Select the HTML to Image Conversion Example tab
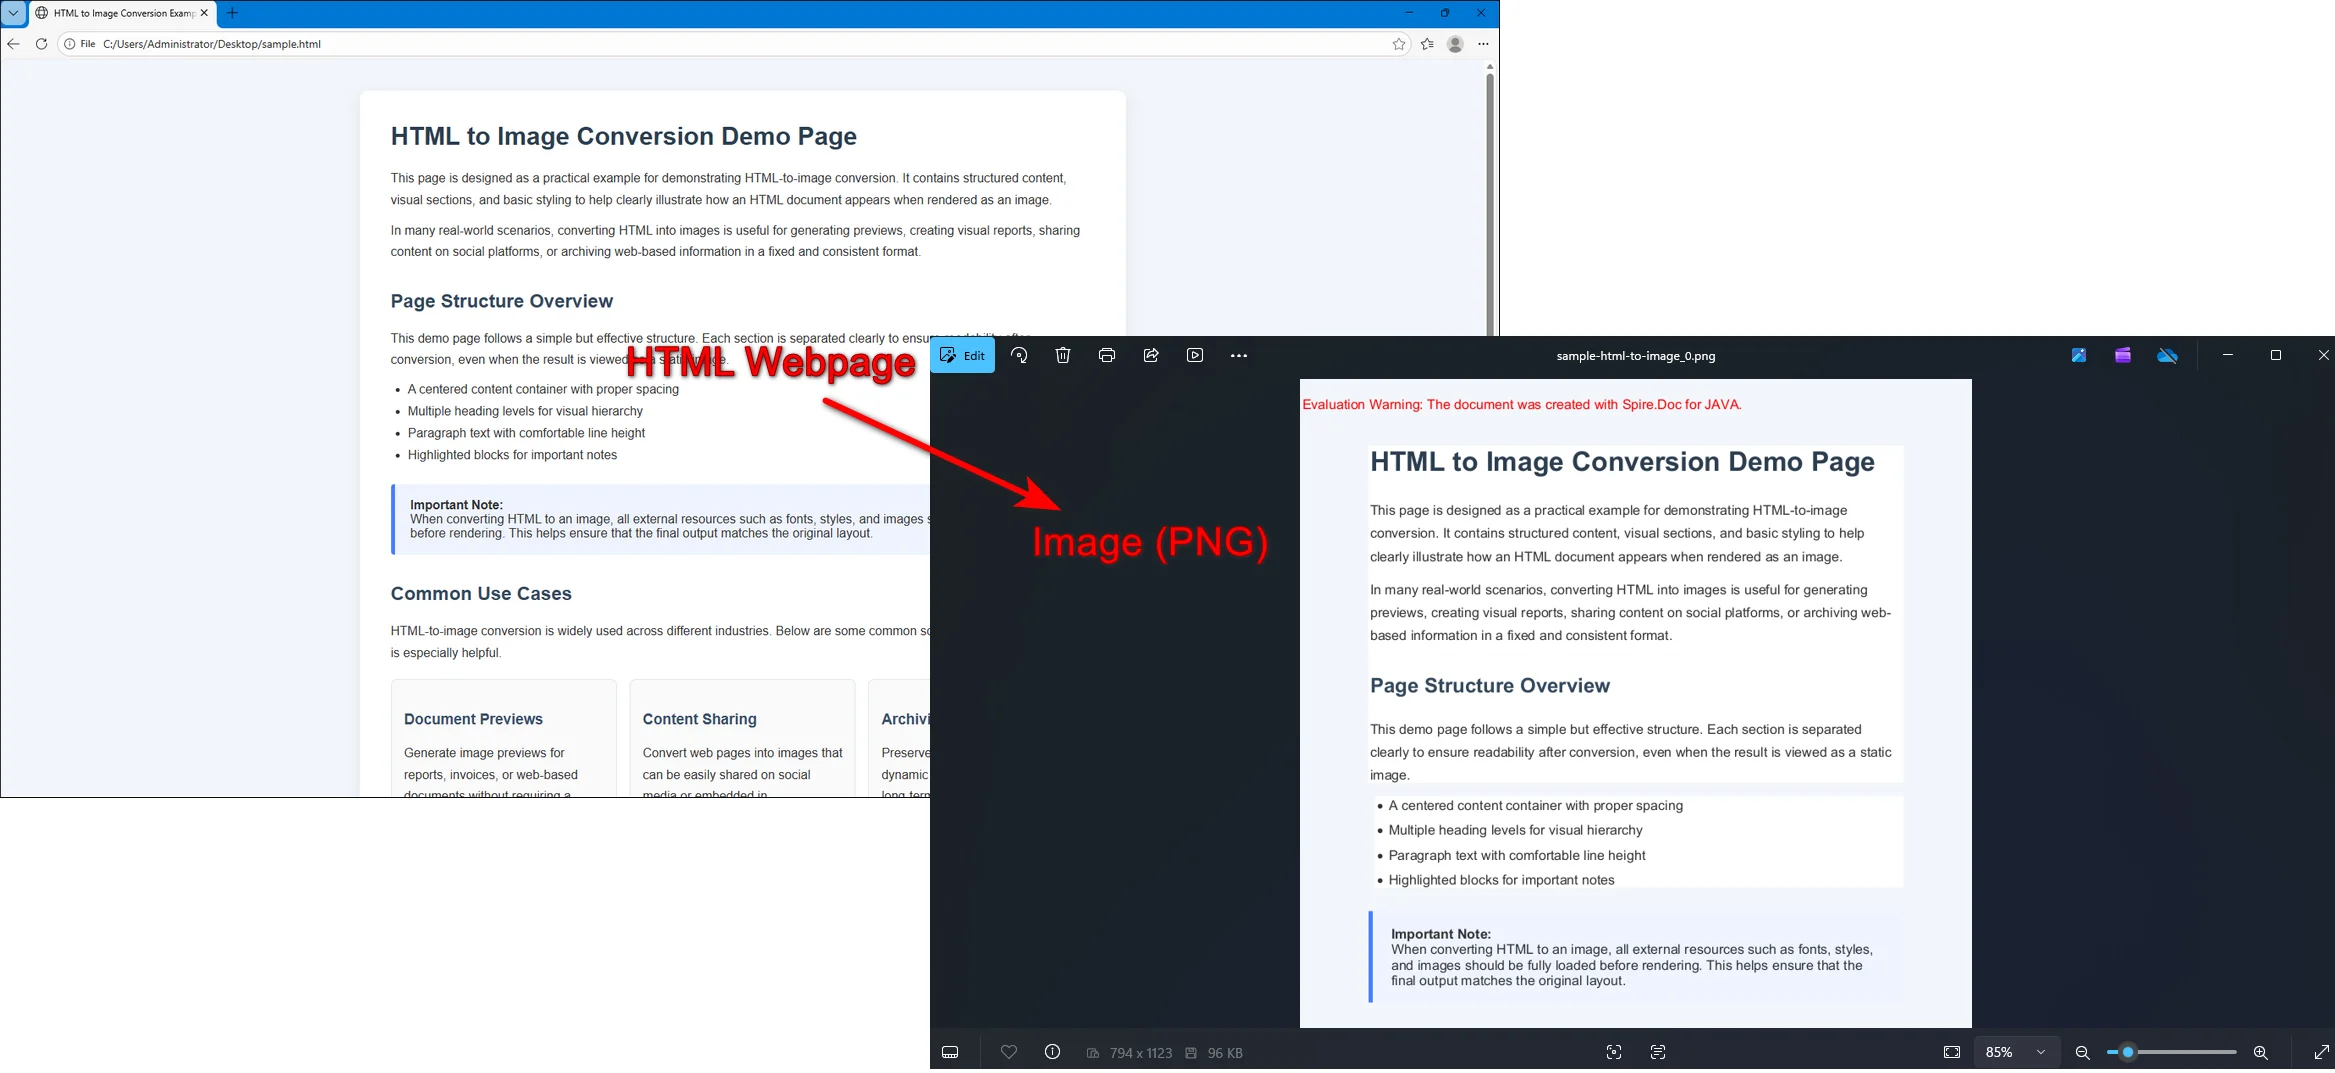The image size is (2335, 1073). click(120, 13)
